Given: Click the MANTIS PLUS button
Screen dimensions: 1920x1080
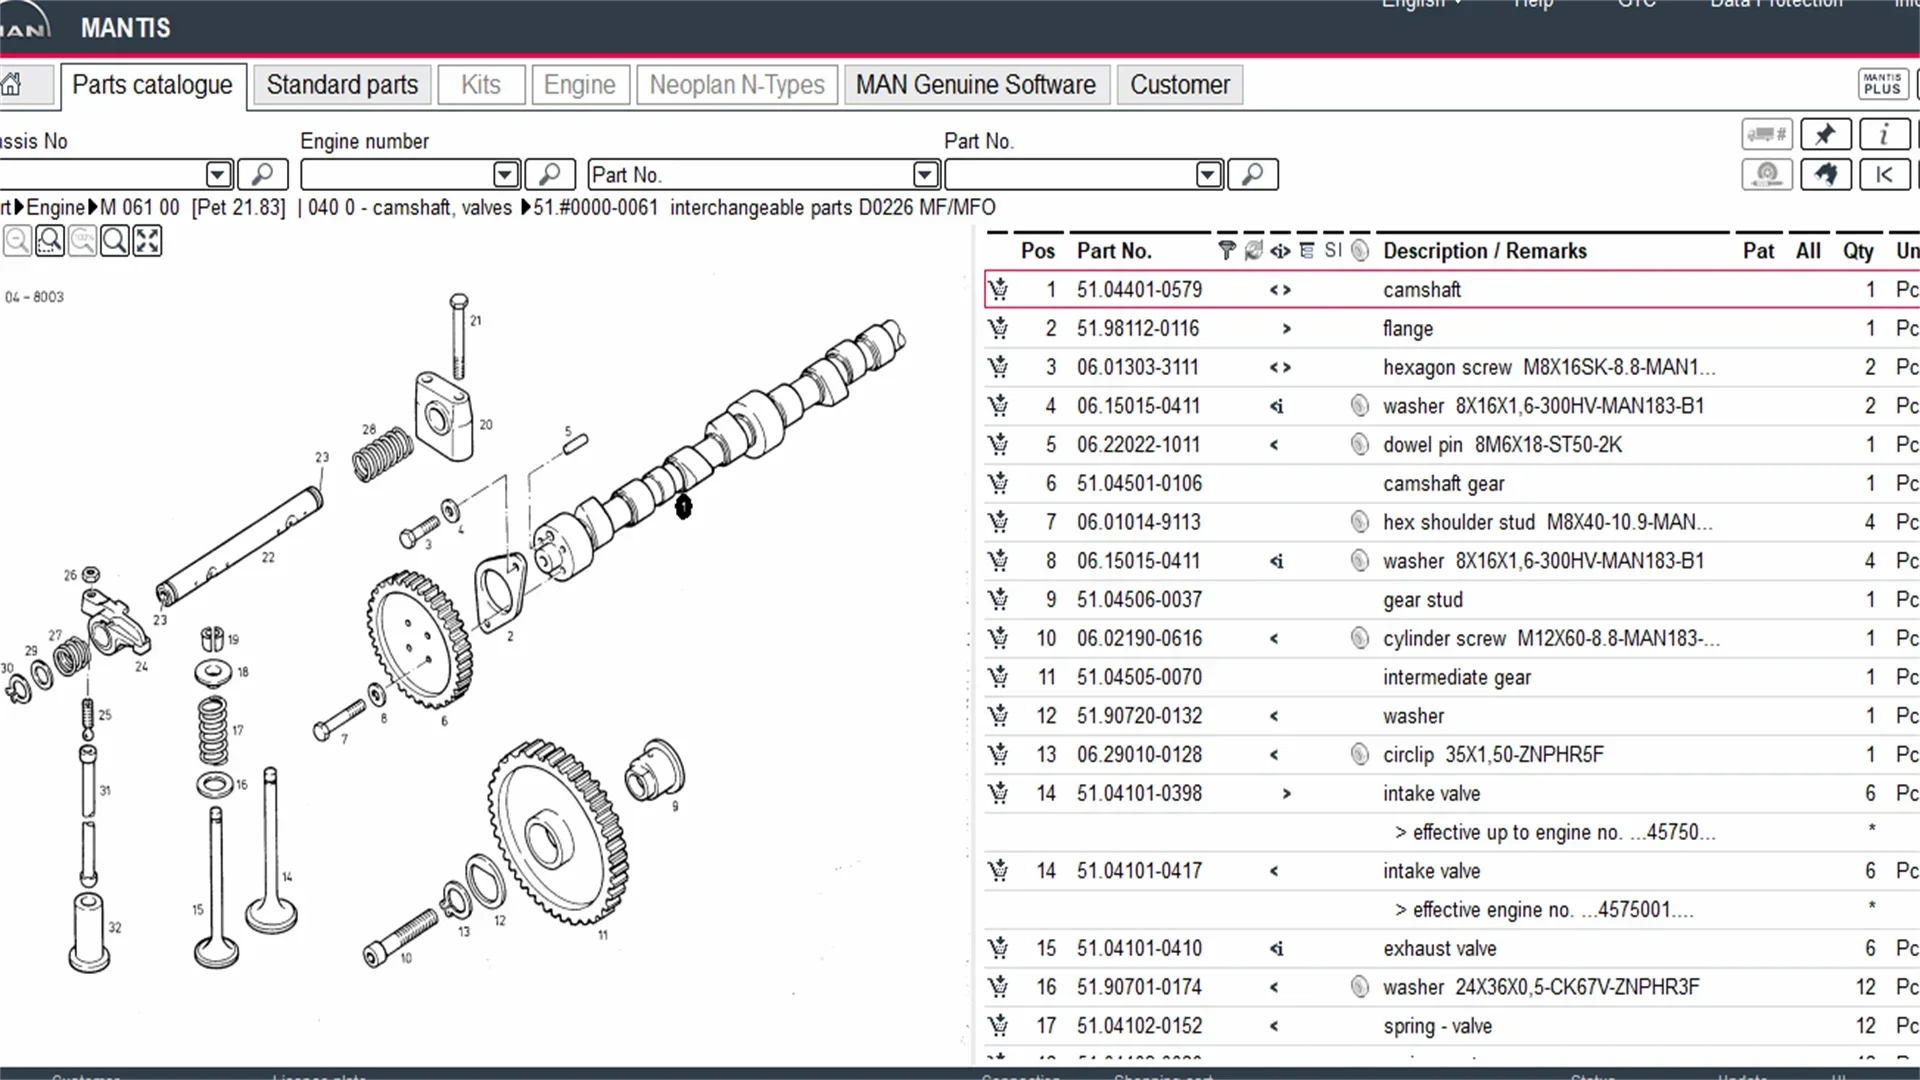Looking at the screenshot, I should click(1882, 84).
